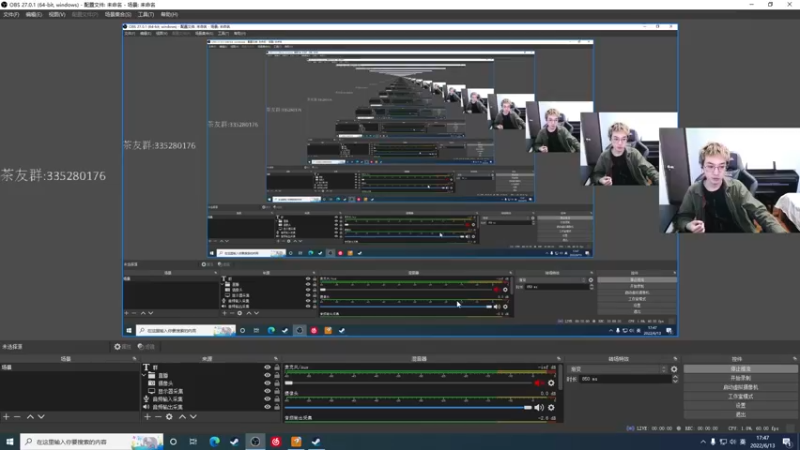The height and width of the screenshot is (450, 800).
Task: Open the File menu
Action: pos(11,15)
